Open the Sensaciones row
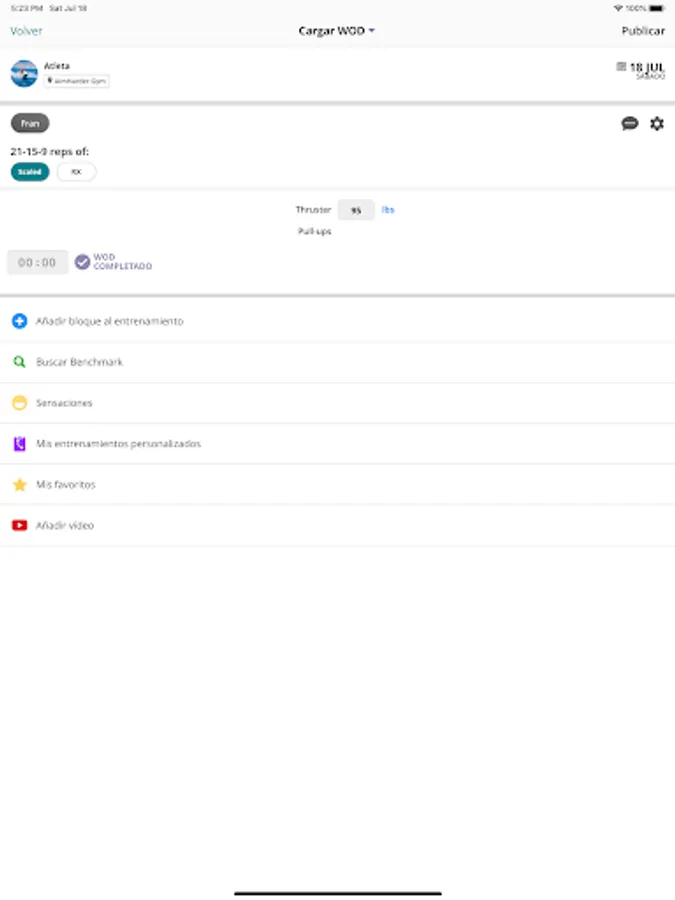The height and width of the screenshot is (900, 675). pos(338,403)
